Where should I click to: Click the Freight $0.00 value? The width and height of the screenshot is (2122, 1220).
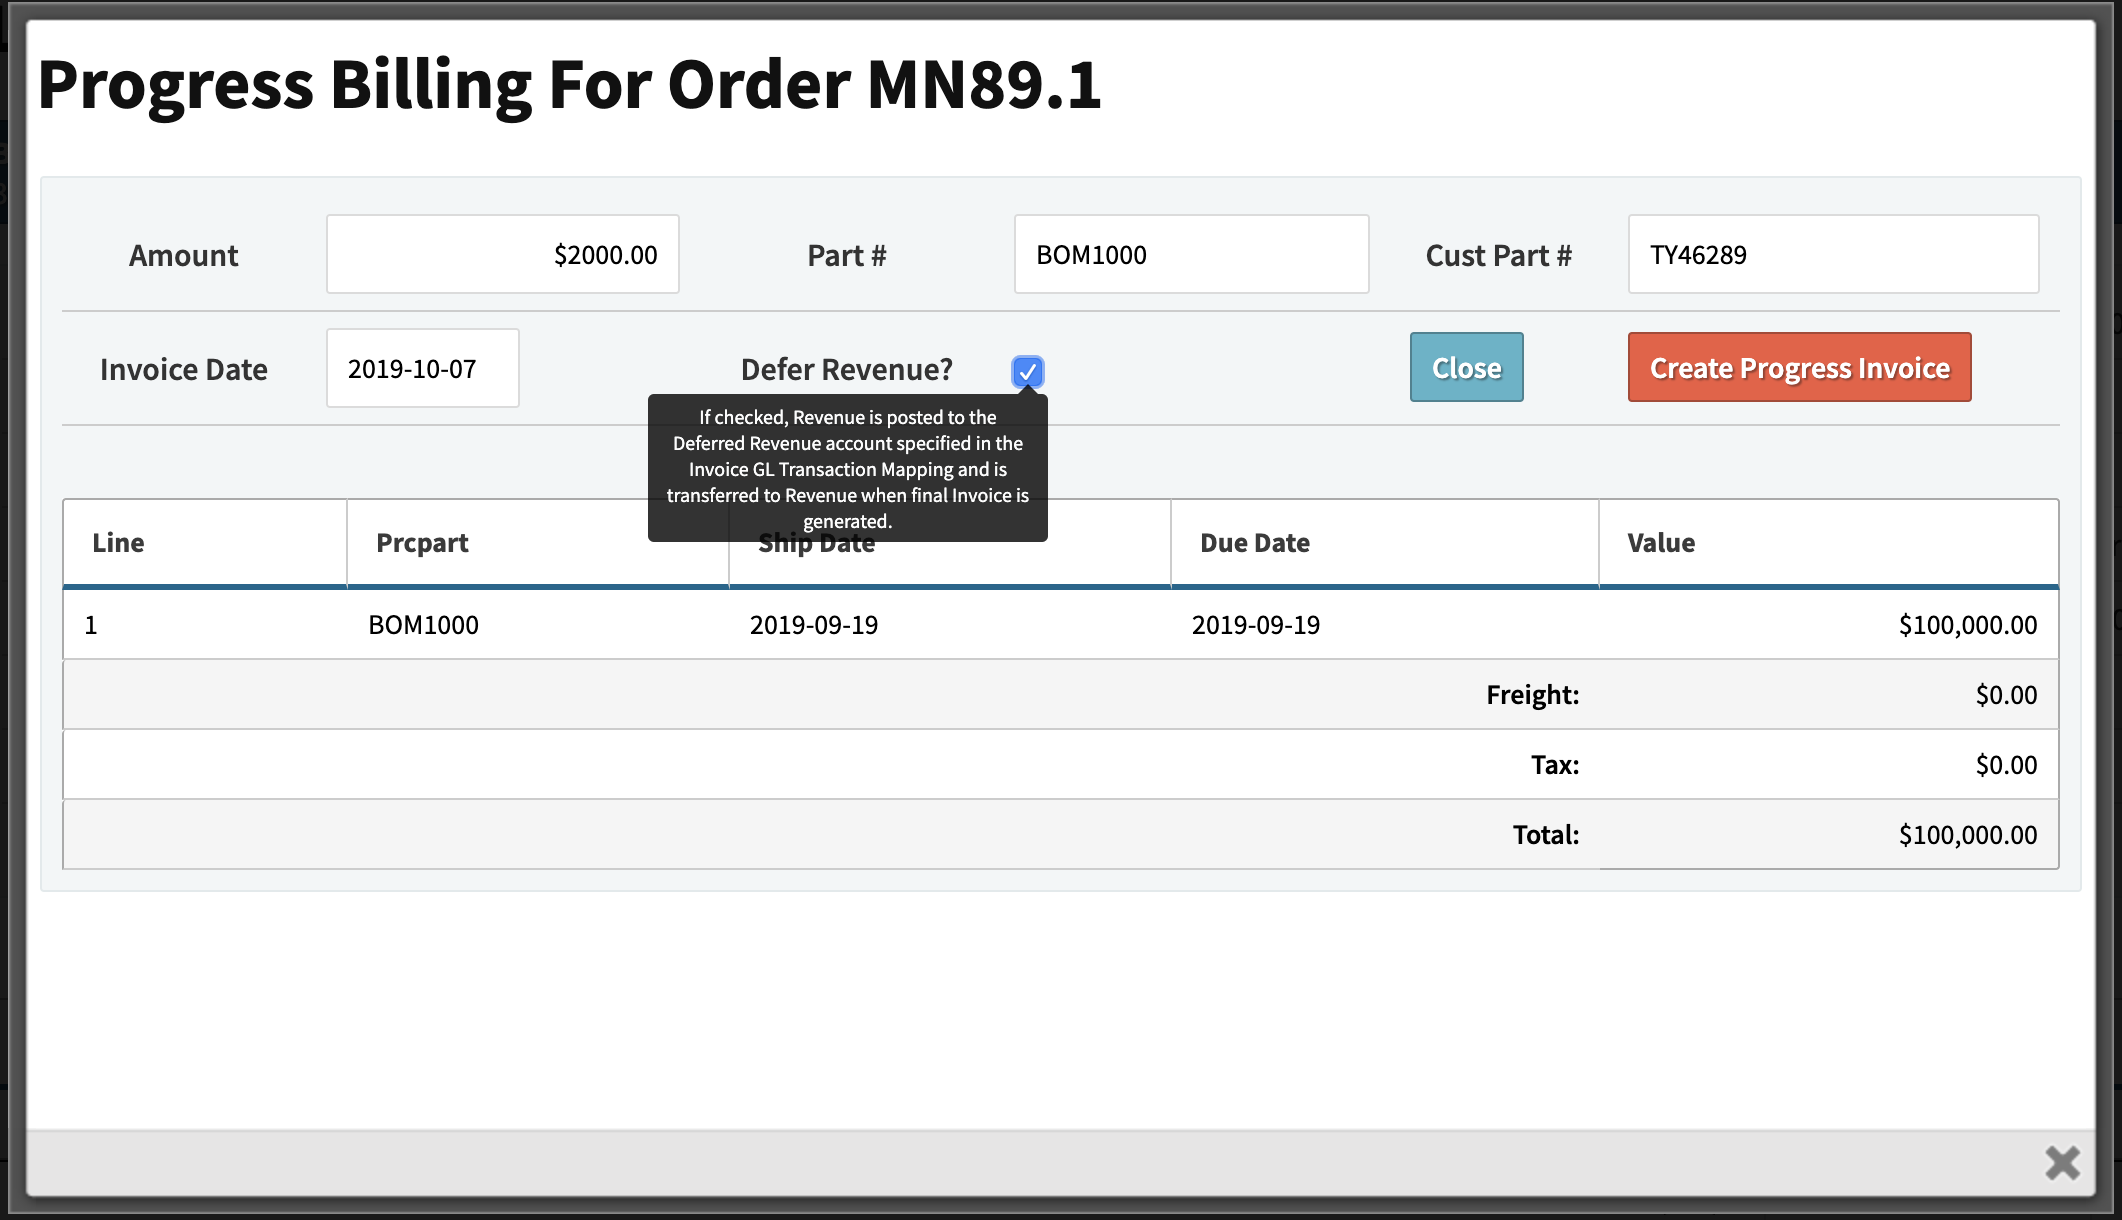tap(2006, 695)
